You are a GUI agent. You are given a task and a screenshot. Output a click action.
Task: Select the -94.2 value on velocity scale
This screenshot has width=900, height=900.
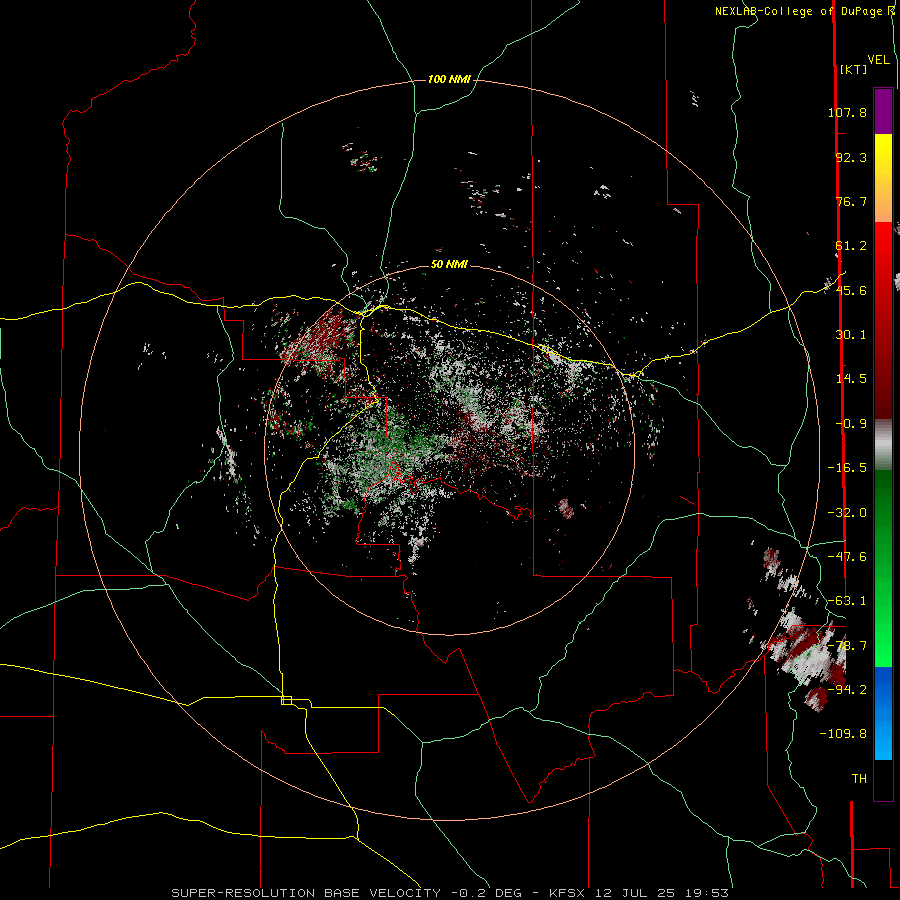coord(847,689)
